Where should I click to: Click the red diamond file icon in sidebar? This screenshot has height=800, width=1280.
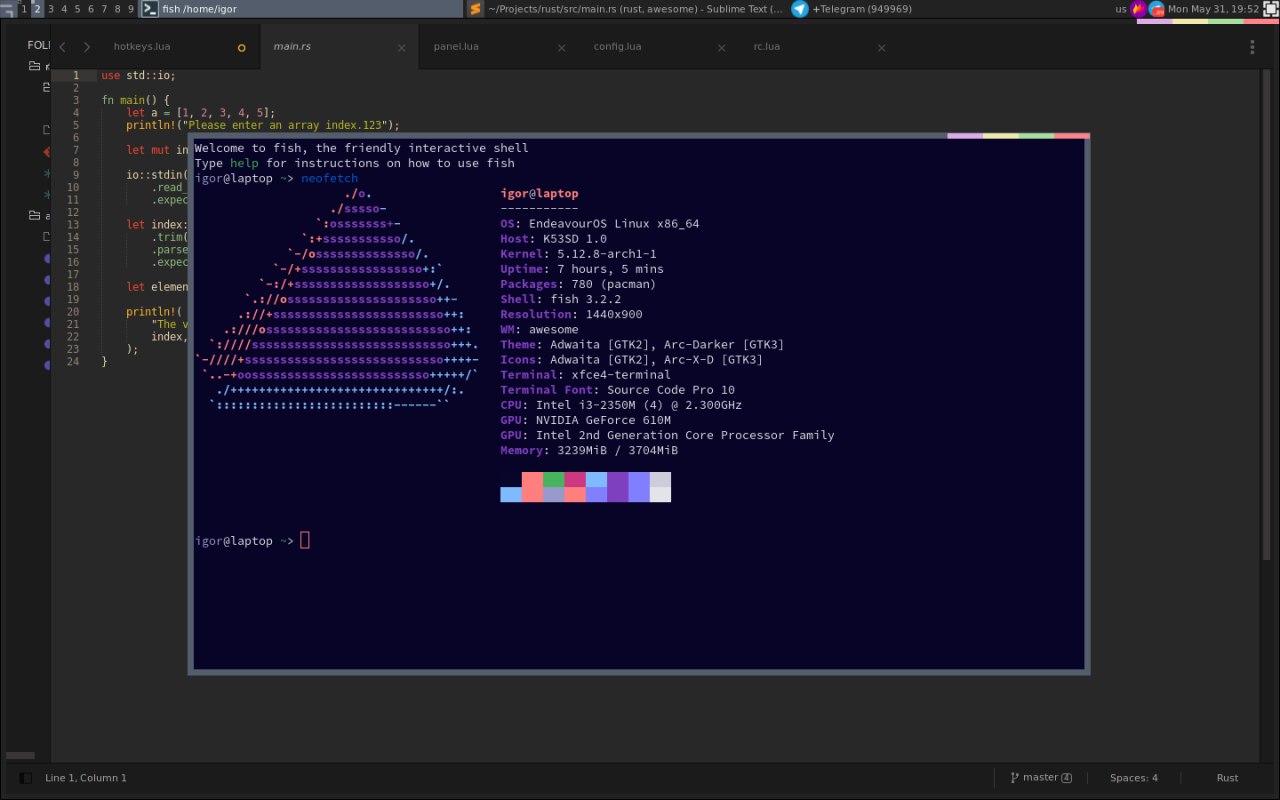47,152
